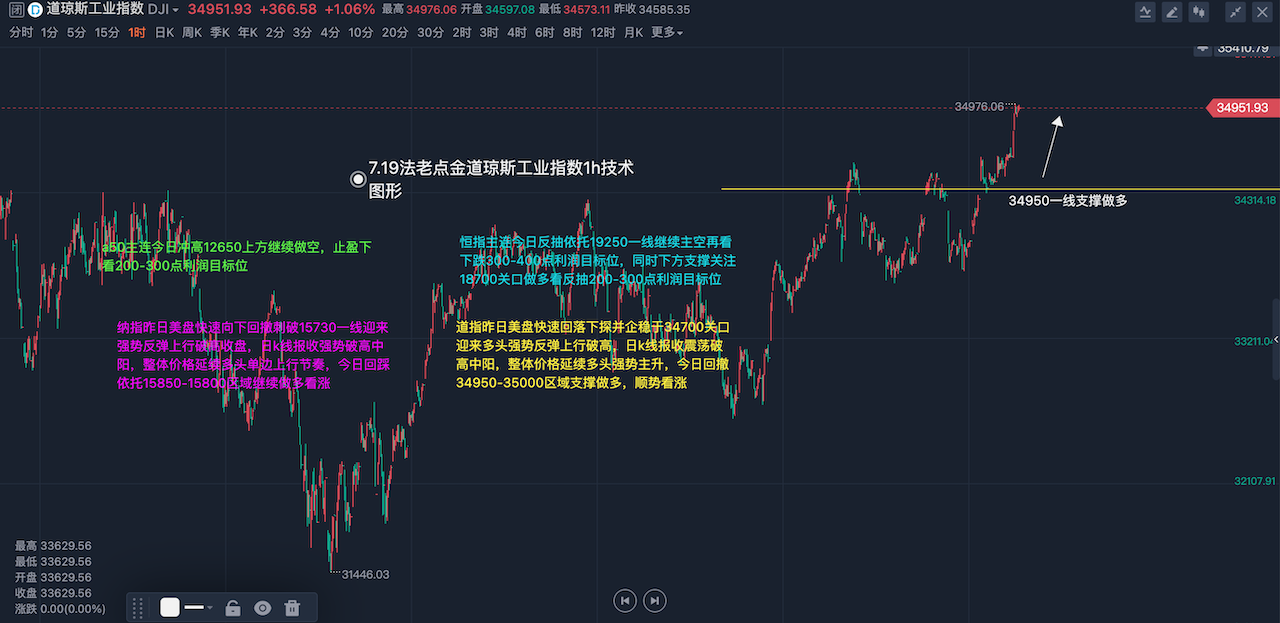Click the app logo next to the index name
The width and height of the screenshot is (1280, 623).
[34, 10]
